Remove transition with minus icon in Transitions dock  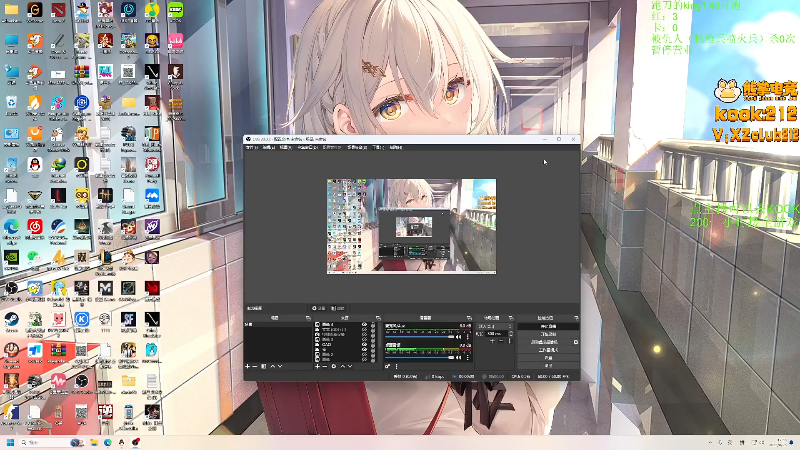tap(501, 341)
